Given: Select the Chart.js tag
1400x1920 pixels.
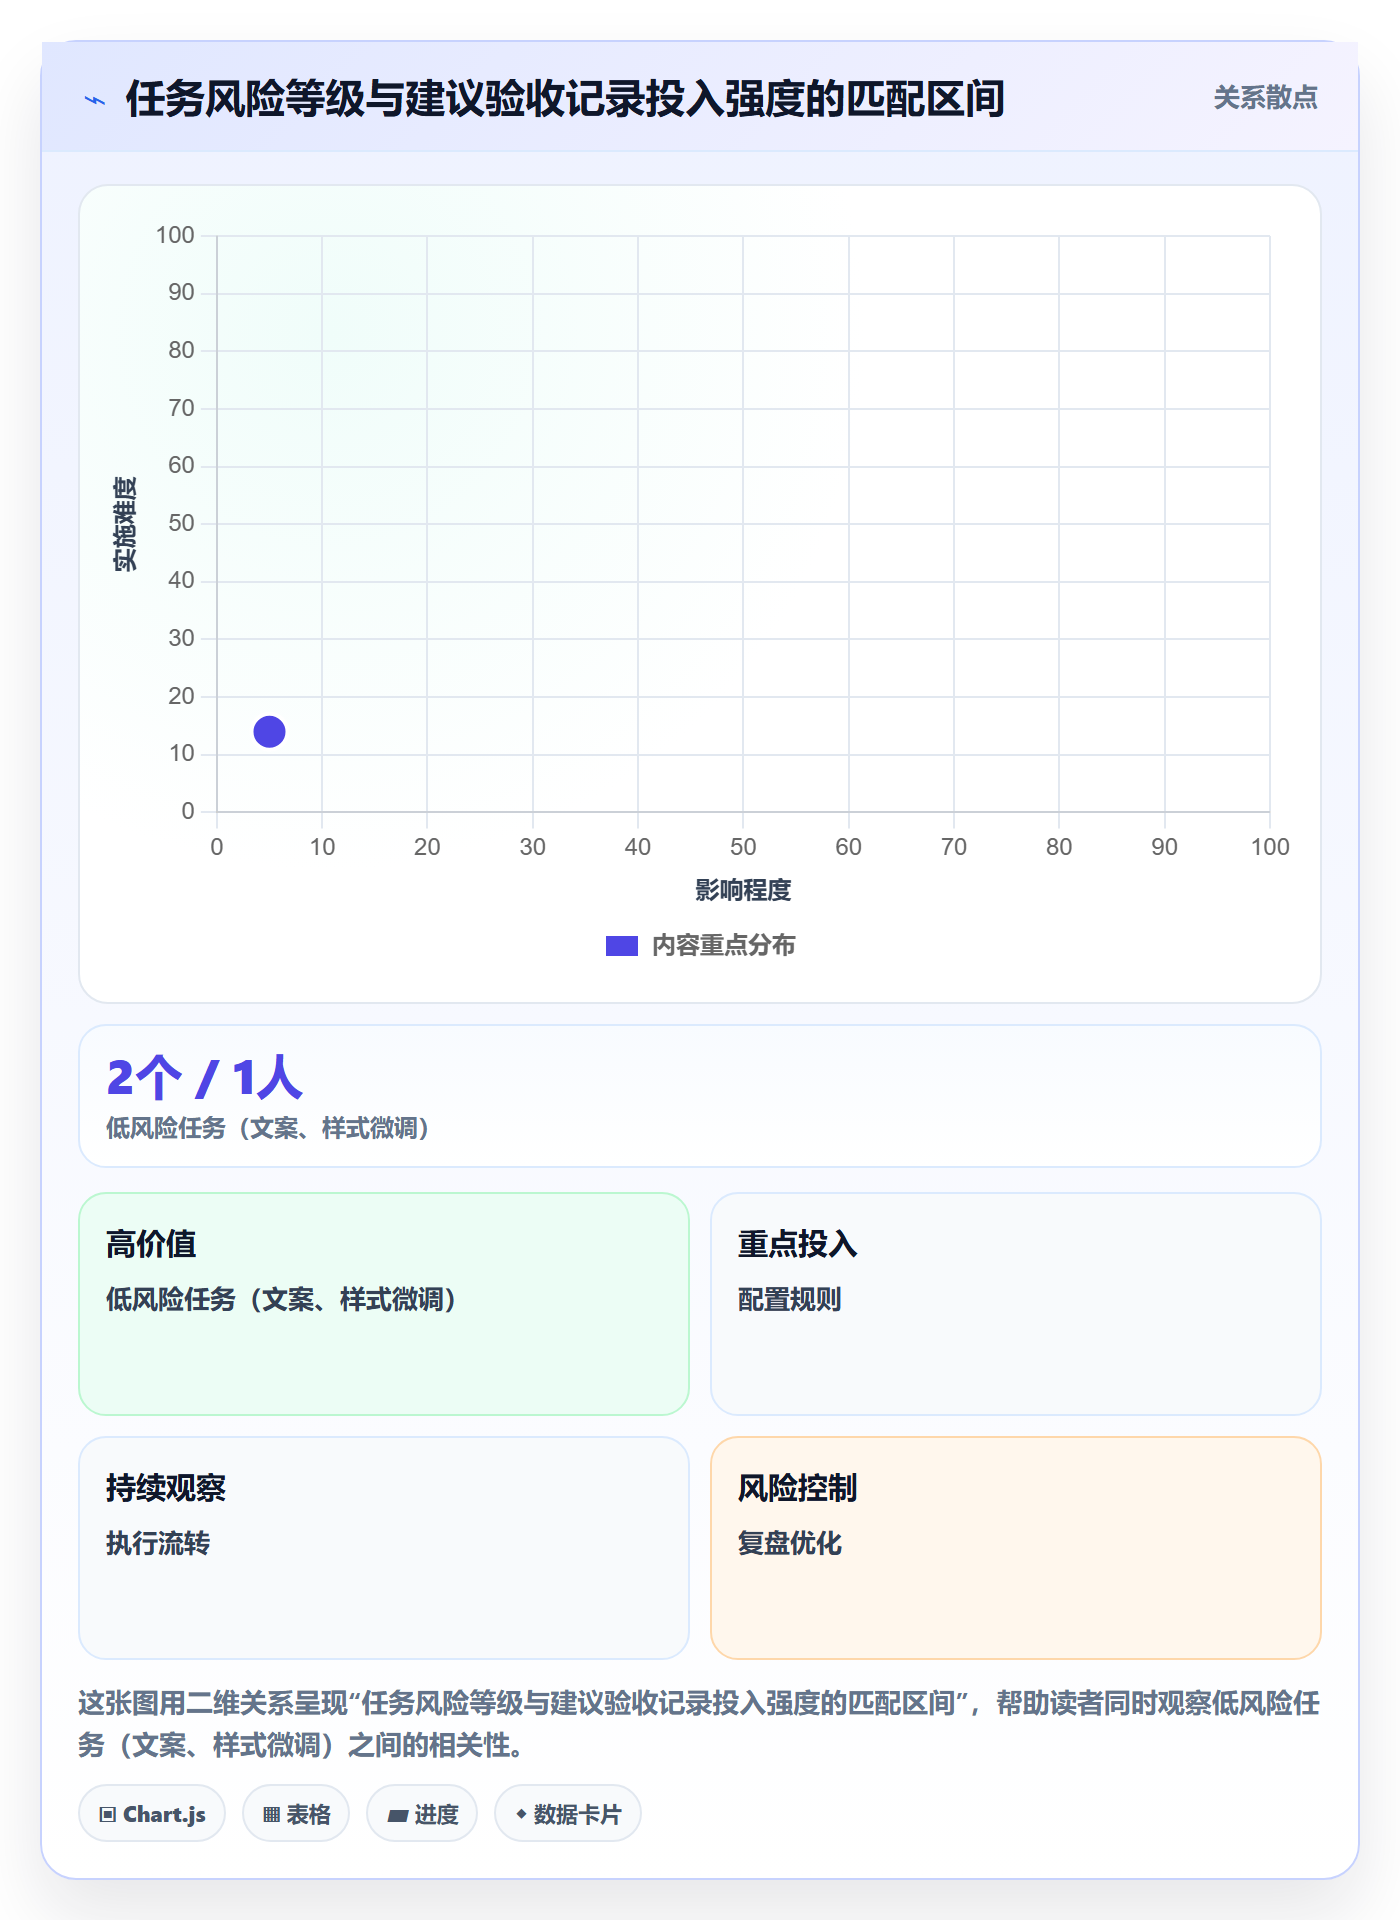Looking at the screenshot, I should coord(152,1814).
